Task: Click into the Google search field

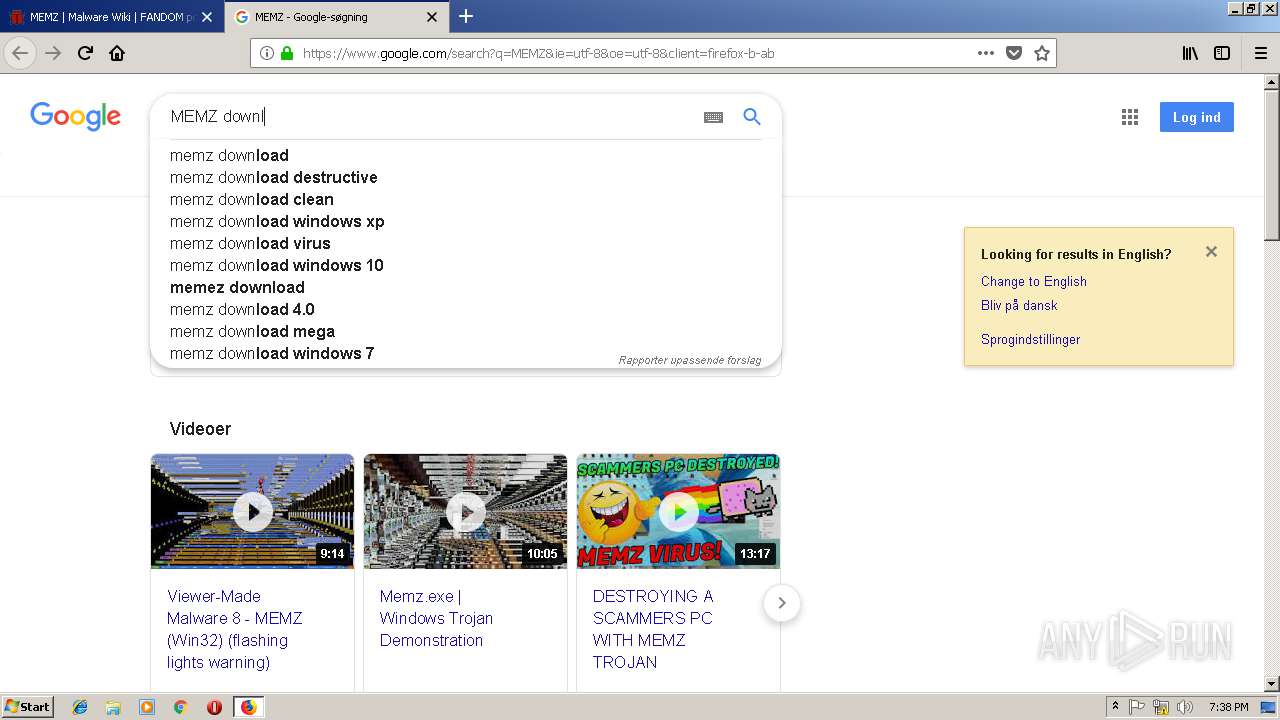Action: click(430, 117)
